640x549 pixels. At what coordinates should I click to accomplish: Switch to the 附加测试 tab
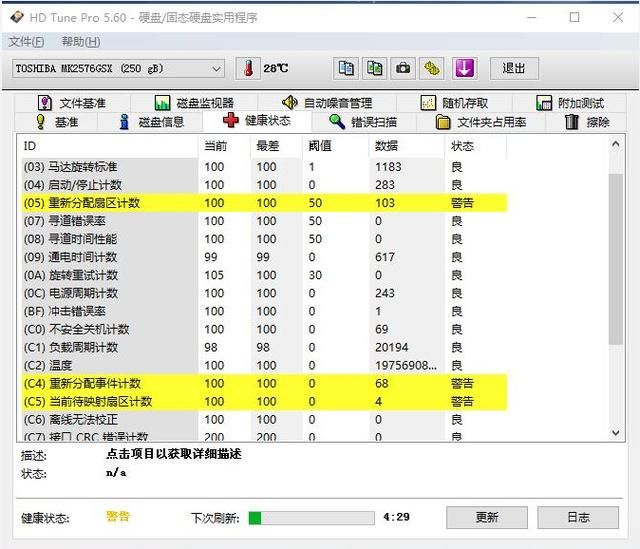pyautogui.click(x=570, y=103)
